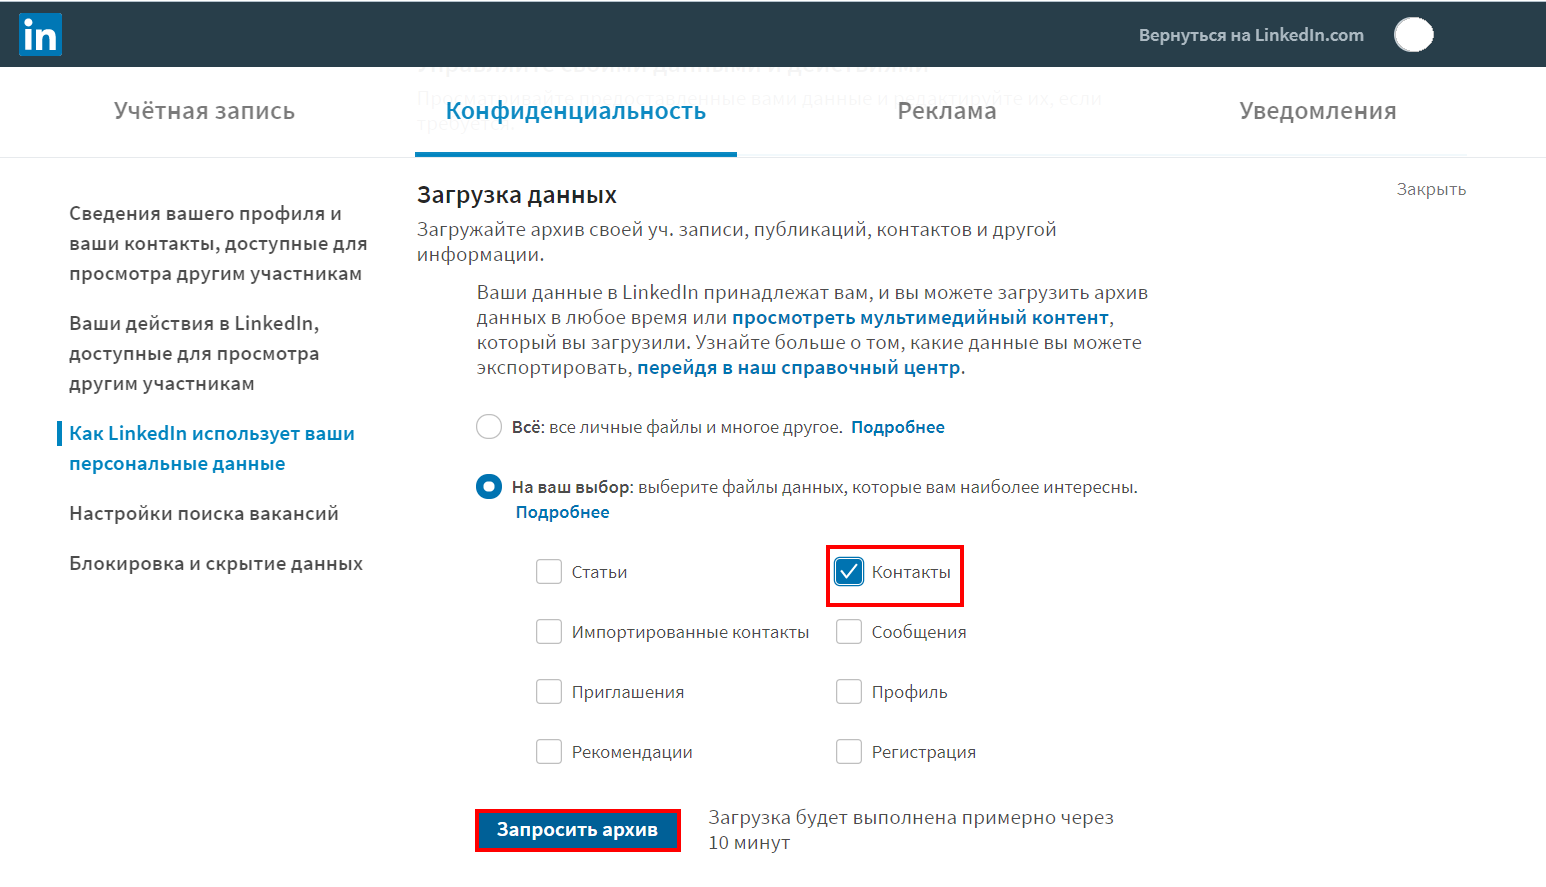Screen dimensions: 1546x887
Task: Open the Уведомления tab
Action: click(x=1317, y=111)
